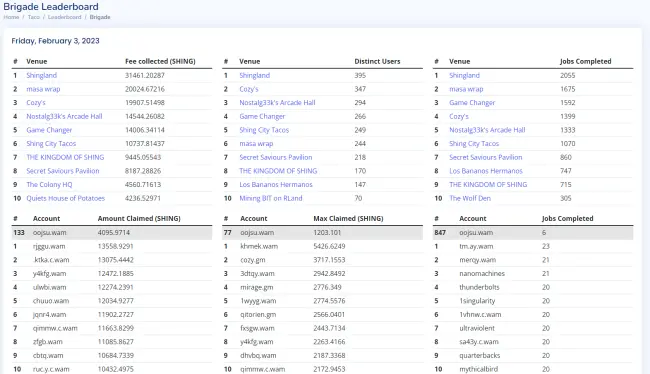Open Shingland in the Fee collected table

pyautogui.click(x=41, y=75)
